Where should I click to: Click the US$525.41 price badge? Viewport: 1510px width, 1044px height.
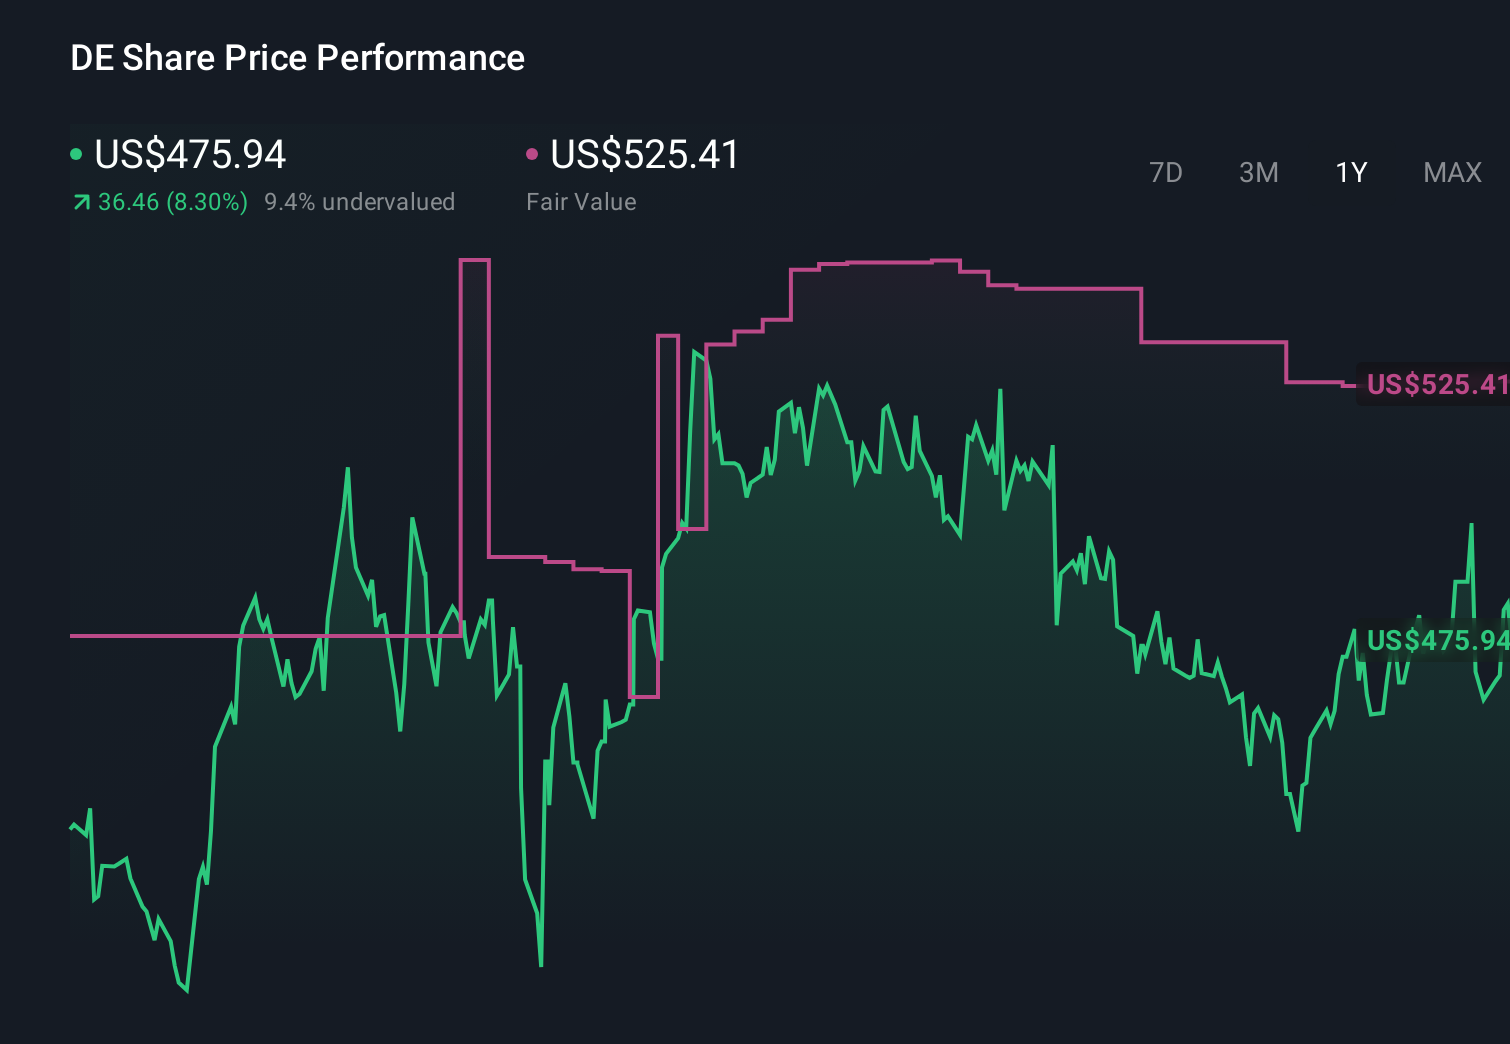click(1435, 384)
